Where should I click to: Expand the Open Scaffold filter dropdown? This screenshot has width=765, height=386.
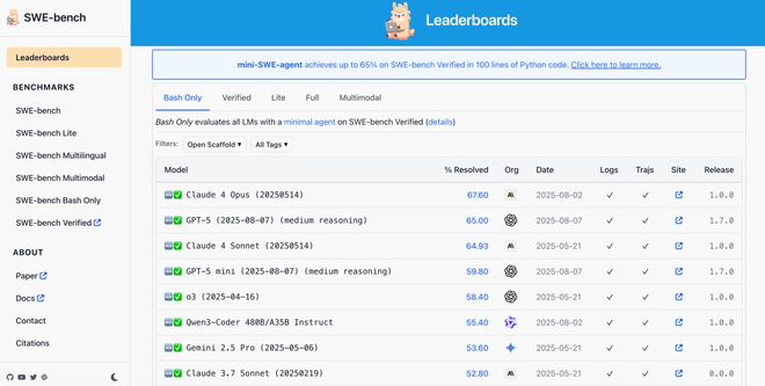214,144
